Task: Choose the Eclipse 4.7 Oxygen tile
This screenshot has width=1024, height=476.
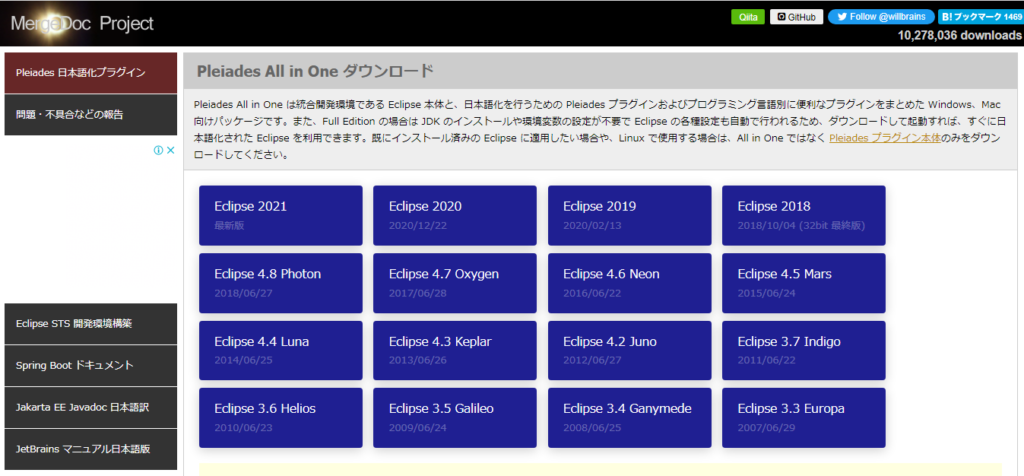Action: click(x=455, y=283)
